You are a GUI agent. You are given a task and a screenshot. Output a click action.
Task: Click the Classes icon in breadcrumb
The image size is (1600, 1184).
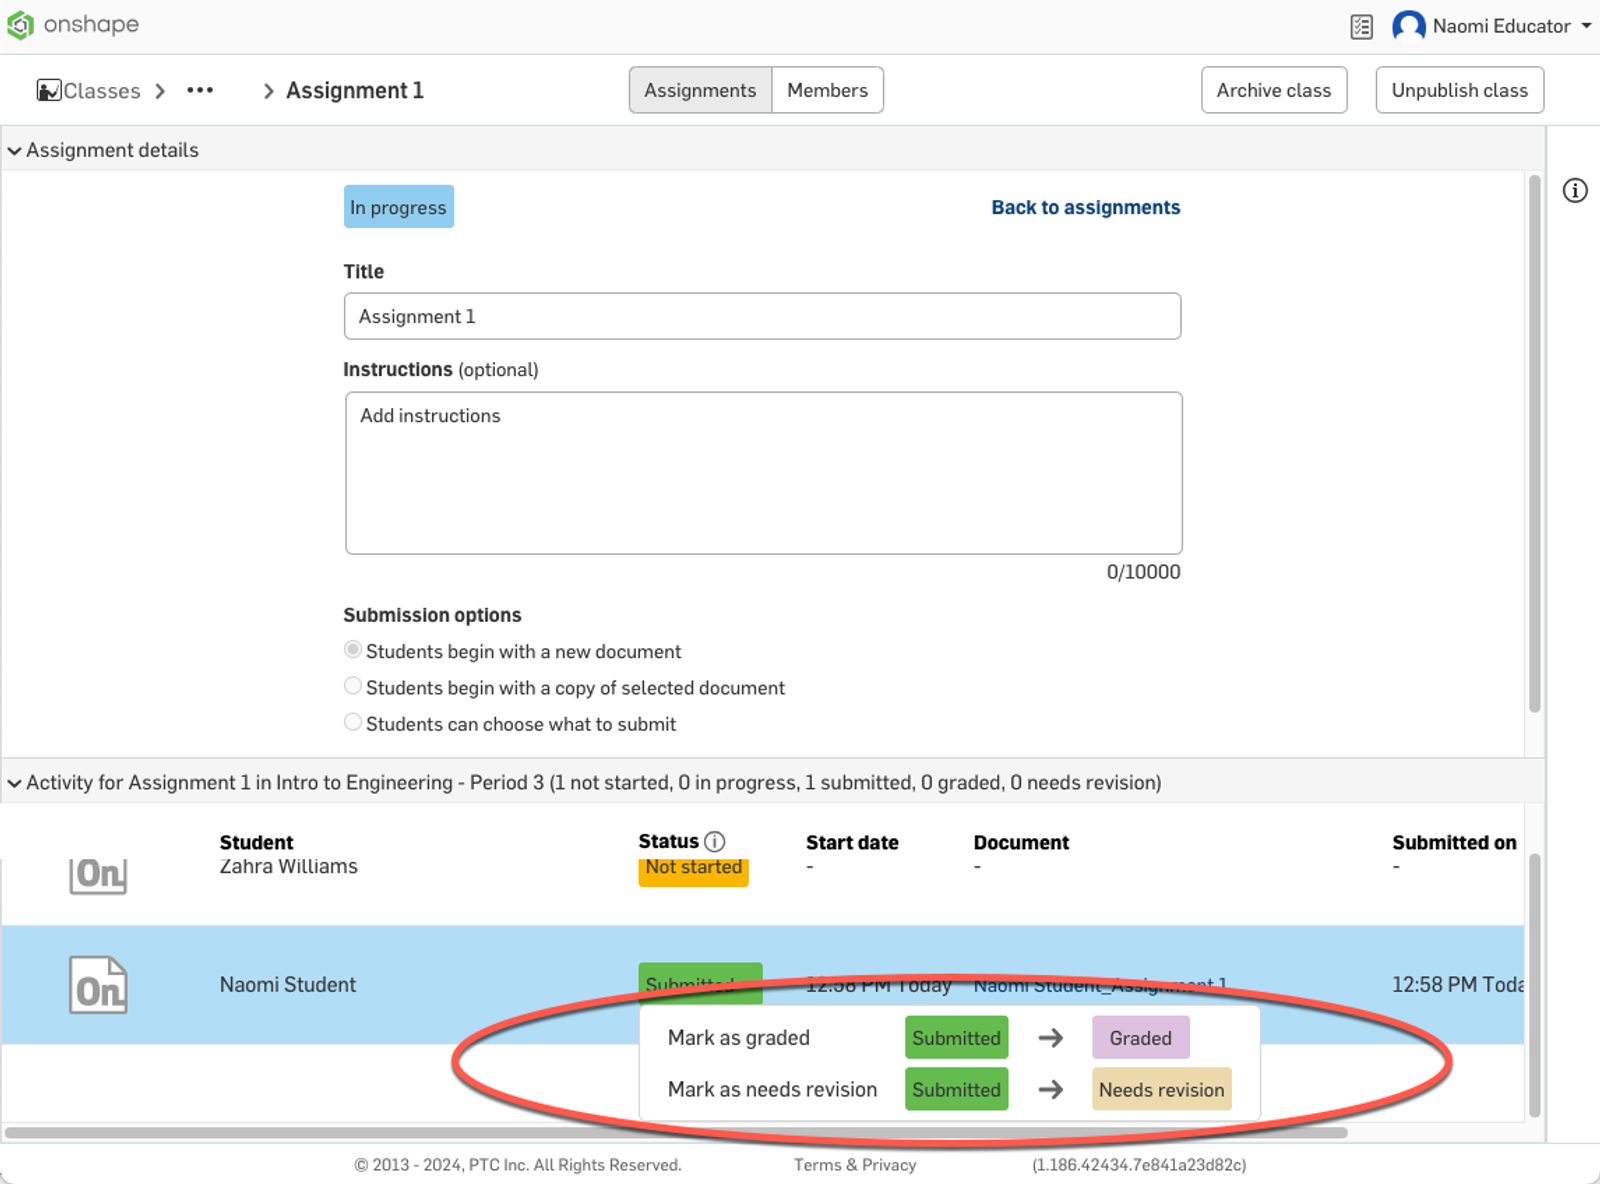[49, 91]
